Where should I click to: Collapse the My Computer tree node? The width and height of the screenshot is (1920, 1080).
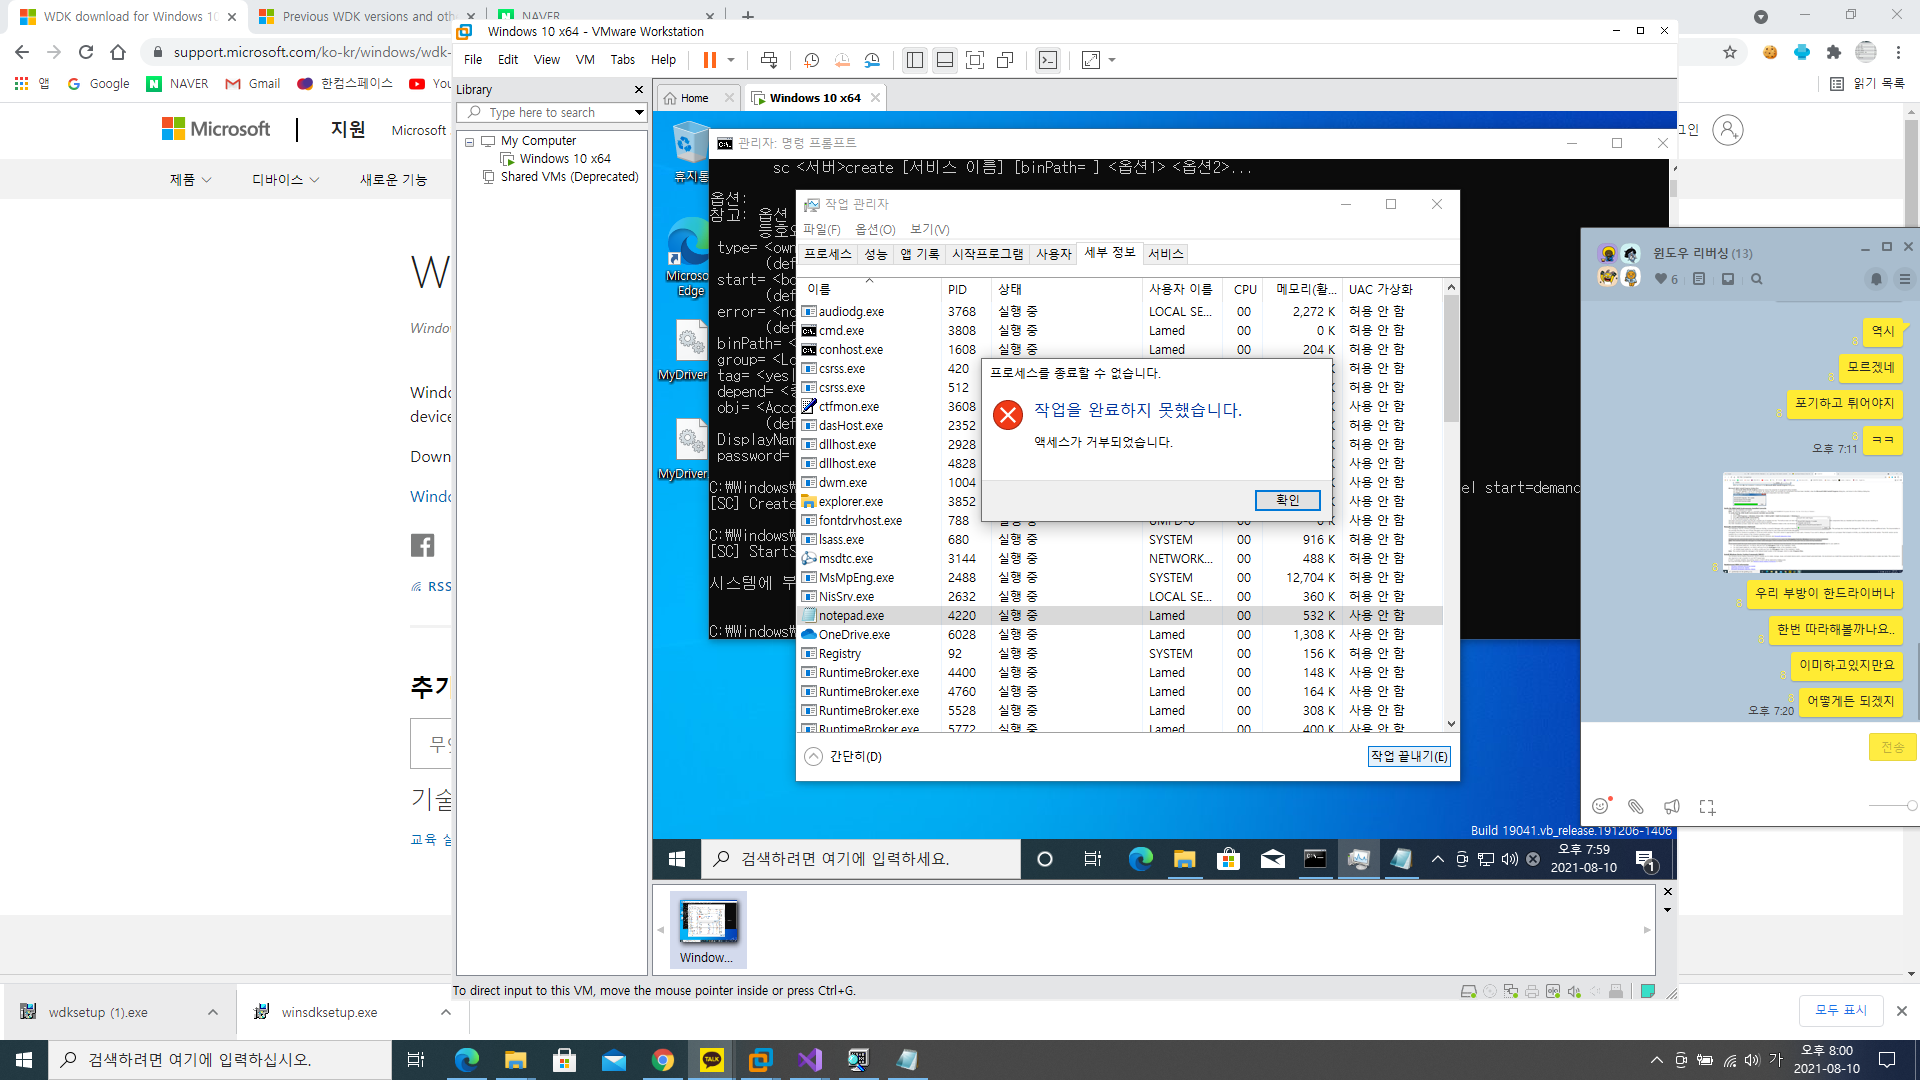(x=469, y=141)
